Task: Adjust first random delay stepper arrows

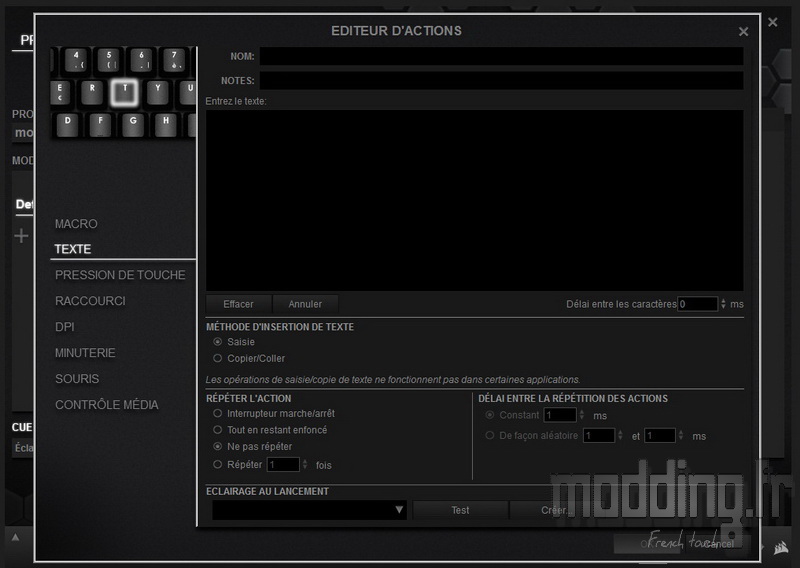Action: point(620,435)
